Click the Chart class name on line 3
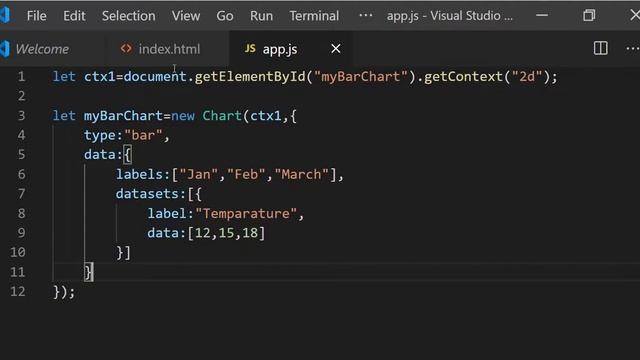The image size is (640, 360). [222, 116]
